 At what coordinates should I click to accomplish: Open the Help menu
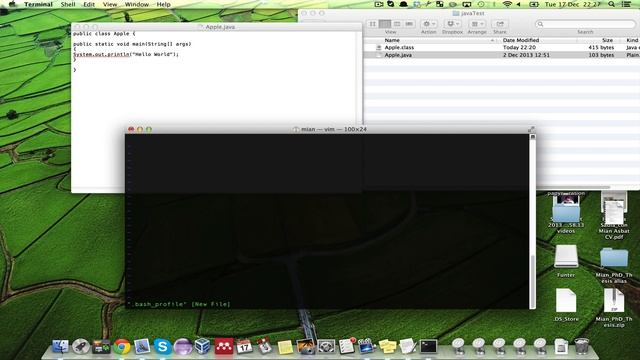[x=163, y=4]
